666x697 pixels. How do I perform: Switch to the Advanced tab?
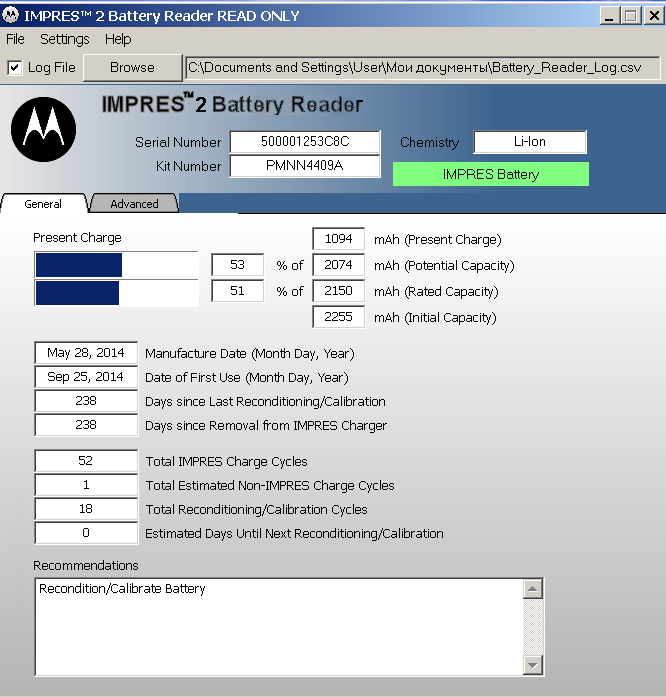click(134, 203)
